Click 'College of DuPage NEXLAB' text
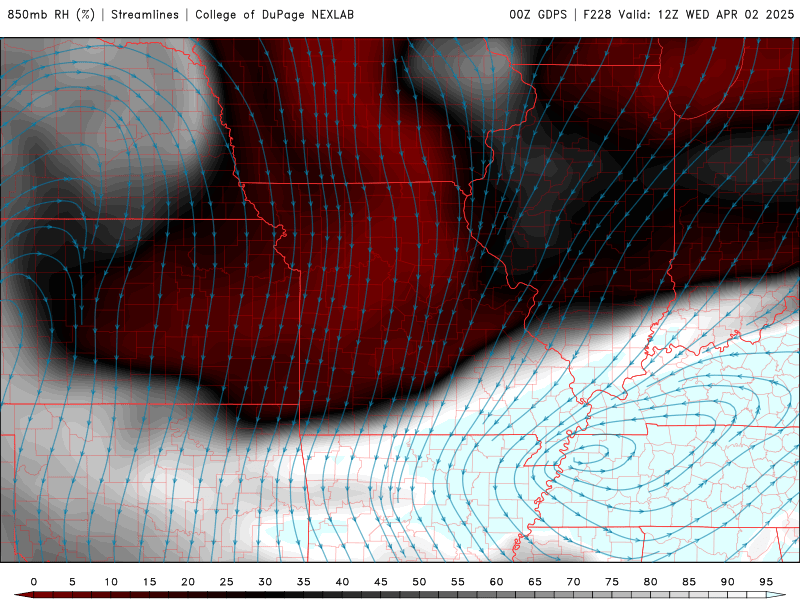Viewport: 800px width, 600px height. point(274,14)
